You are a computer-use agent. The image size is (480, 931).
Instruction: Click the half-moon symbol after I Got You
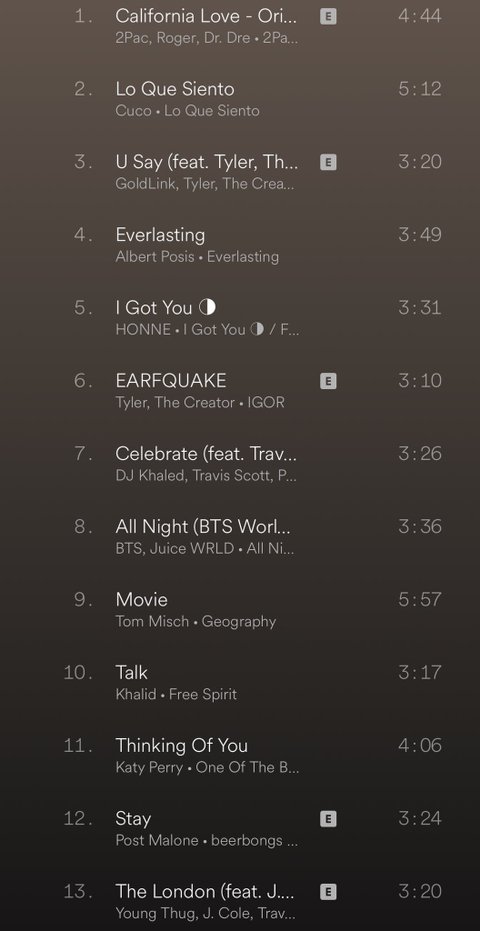pyautogui.click(x=207, y=307)
